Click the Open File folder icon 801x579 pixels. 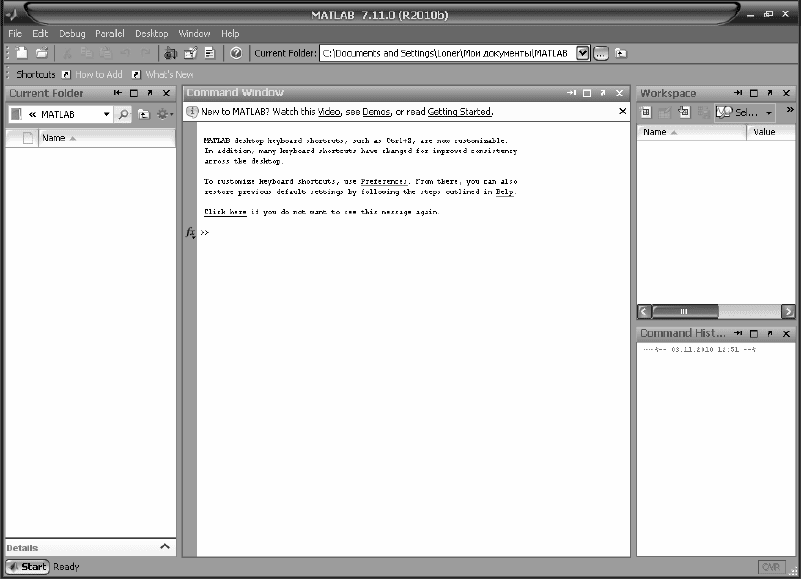click(42, 53)
